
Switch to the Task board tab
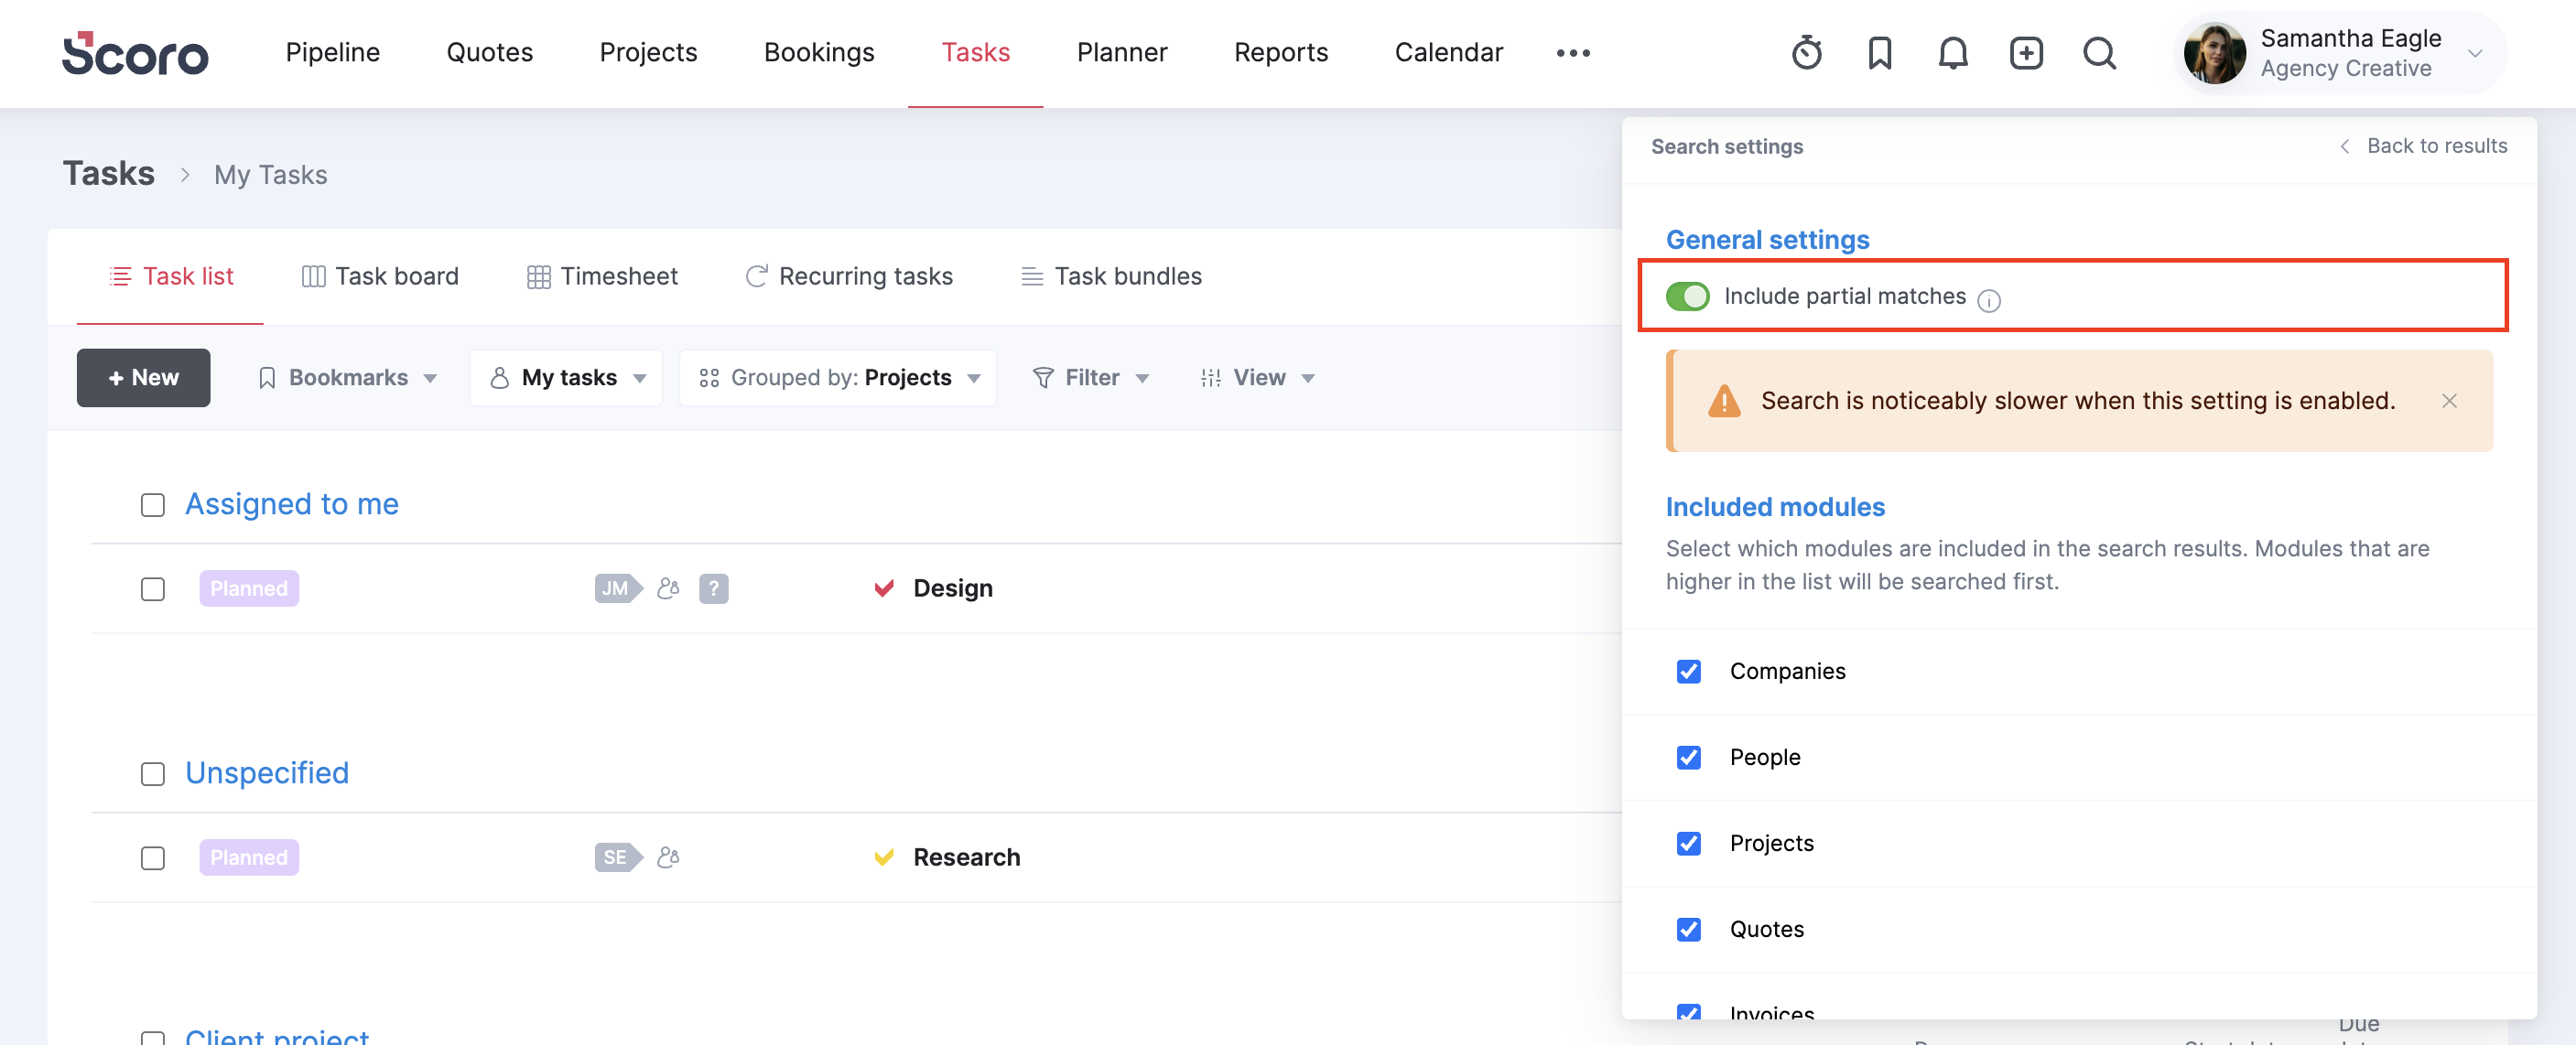380,277
